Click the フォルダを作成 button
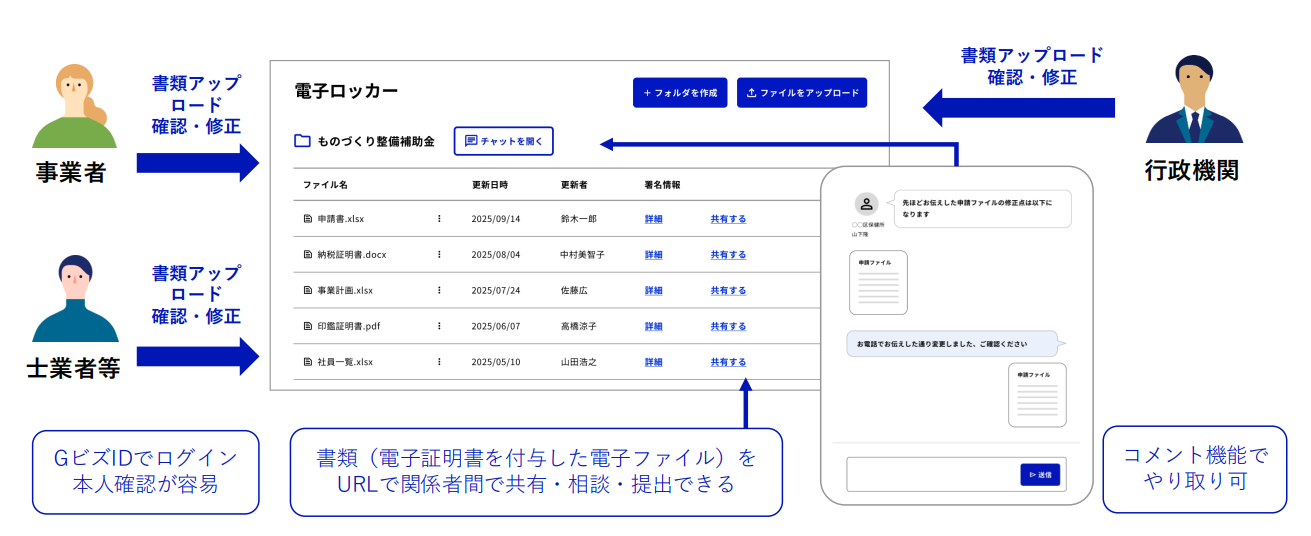The width and height of the screenshot is (1311, 536). tap(680, 93)
